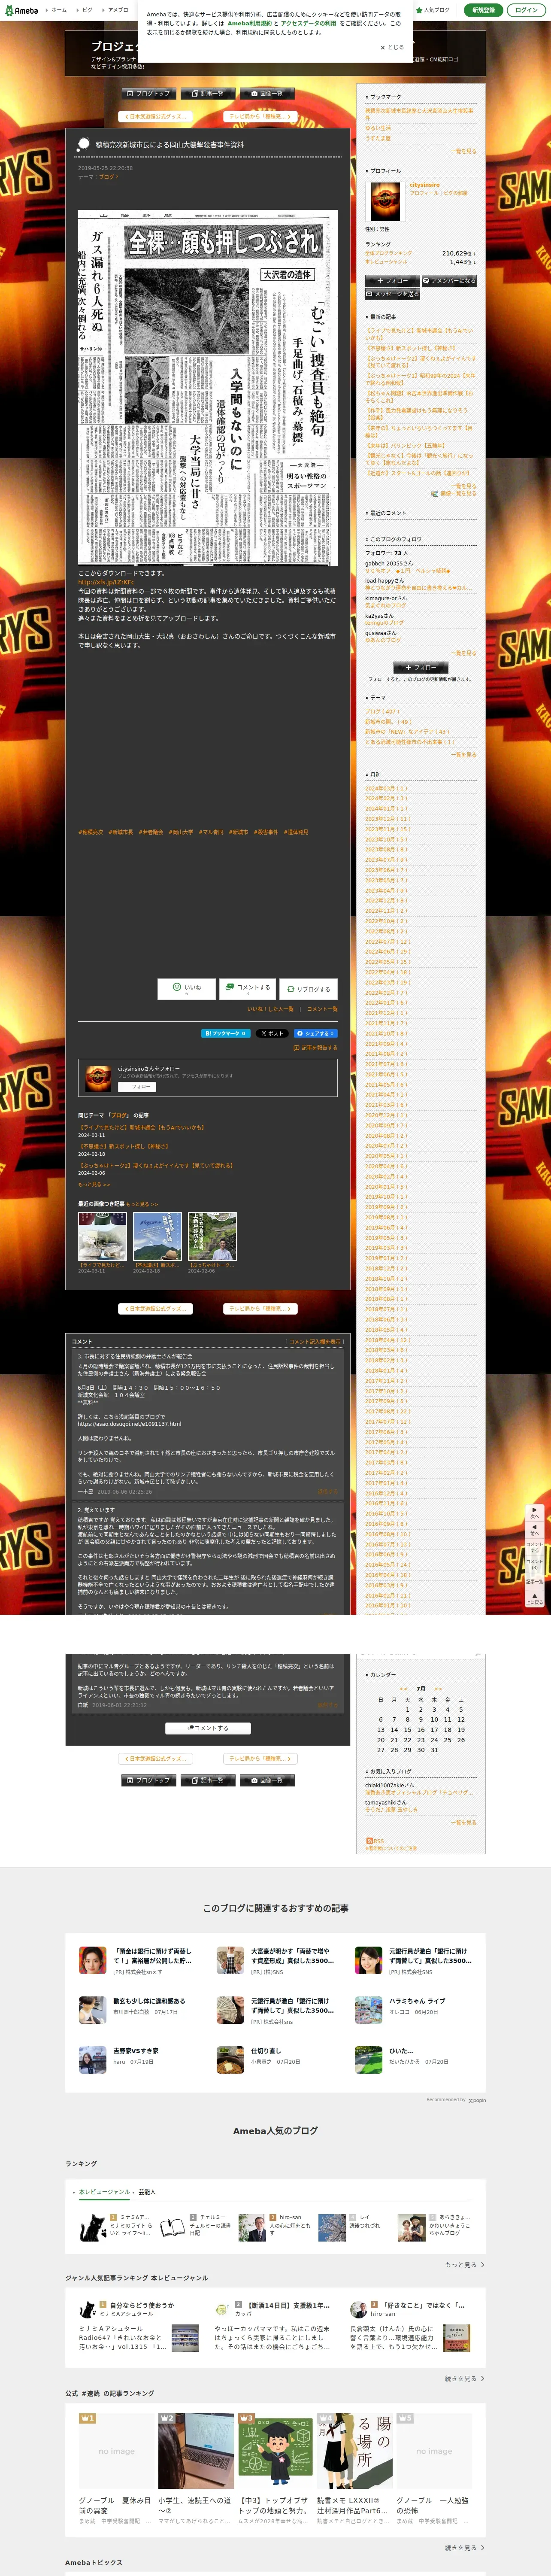This screenshot has width=551, height=2576.
Task: Click ブログ(407) theme link in sidebar
Action: coord(381,711)
